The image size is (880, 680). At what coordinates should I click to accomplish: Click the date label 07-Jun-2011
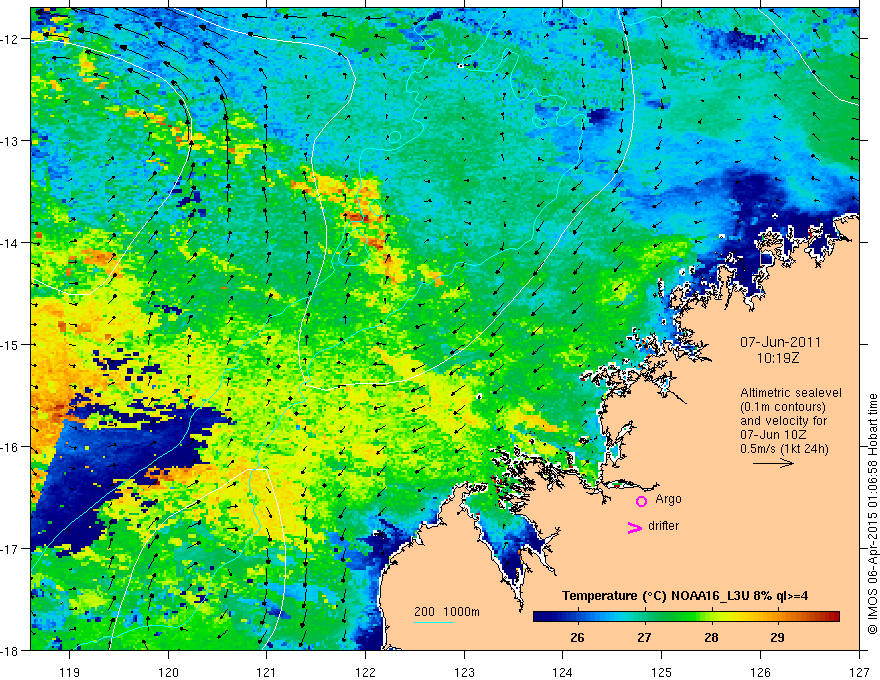(x=780, y=342)
